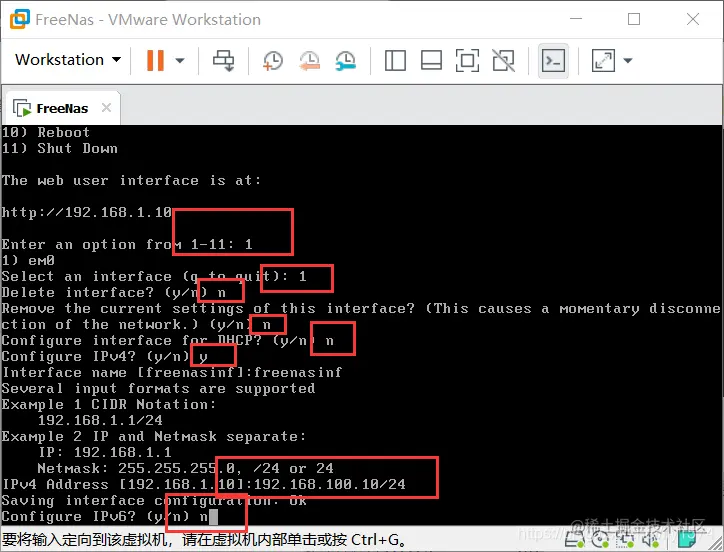This screenshot has height=552, width=724.
Task: Maximize the VMware Workstation window
Action: pos(634,19)
